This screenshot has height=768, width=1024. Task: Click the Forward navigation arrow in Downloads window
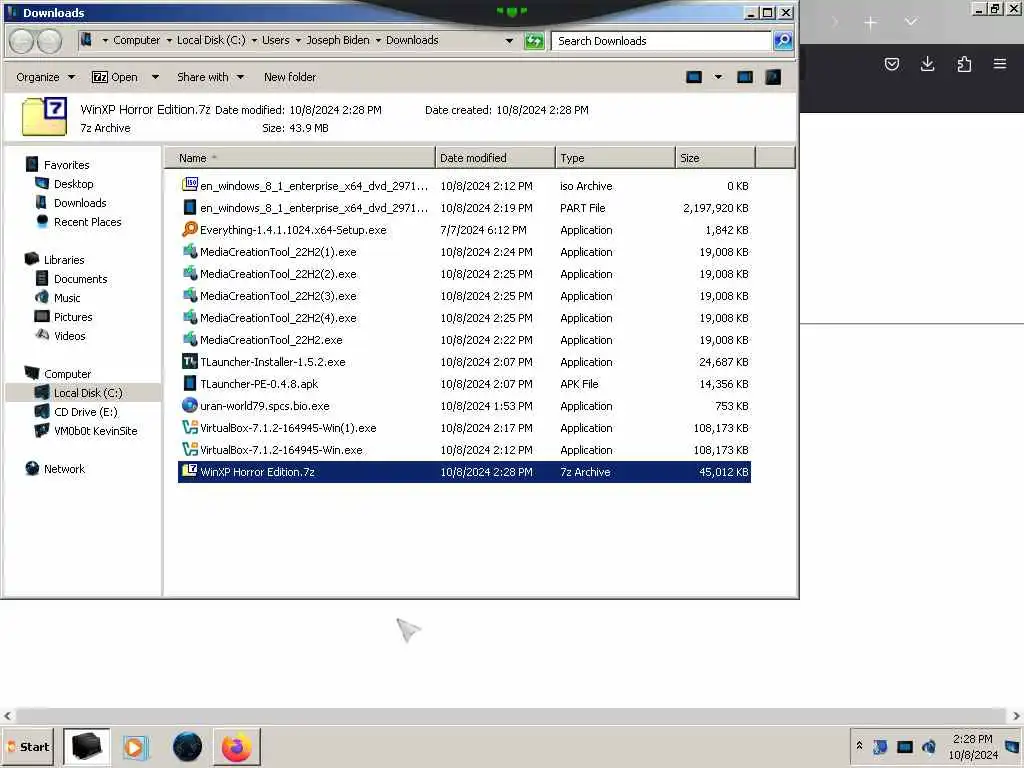(50, 41)
